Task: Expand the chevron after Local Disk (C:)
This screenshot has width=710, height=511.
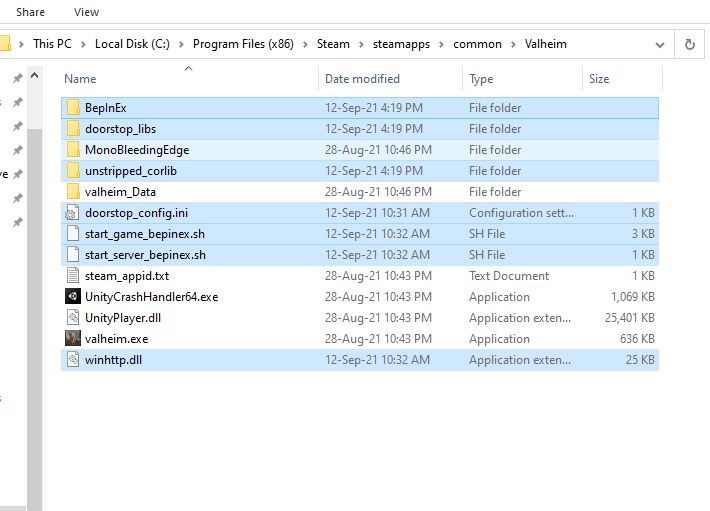Action: pos(181,44)
